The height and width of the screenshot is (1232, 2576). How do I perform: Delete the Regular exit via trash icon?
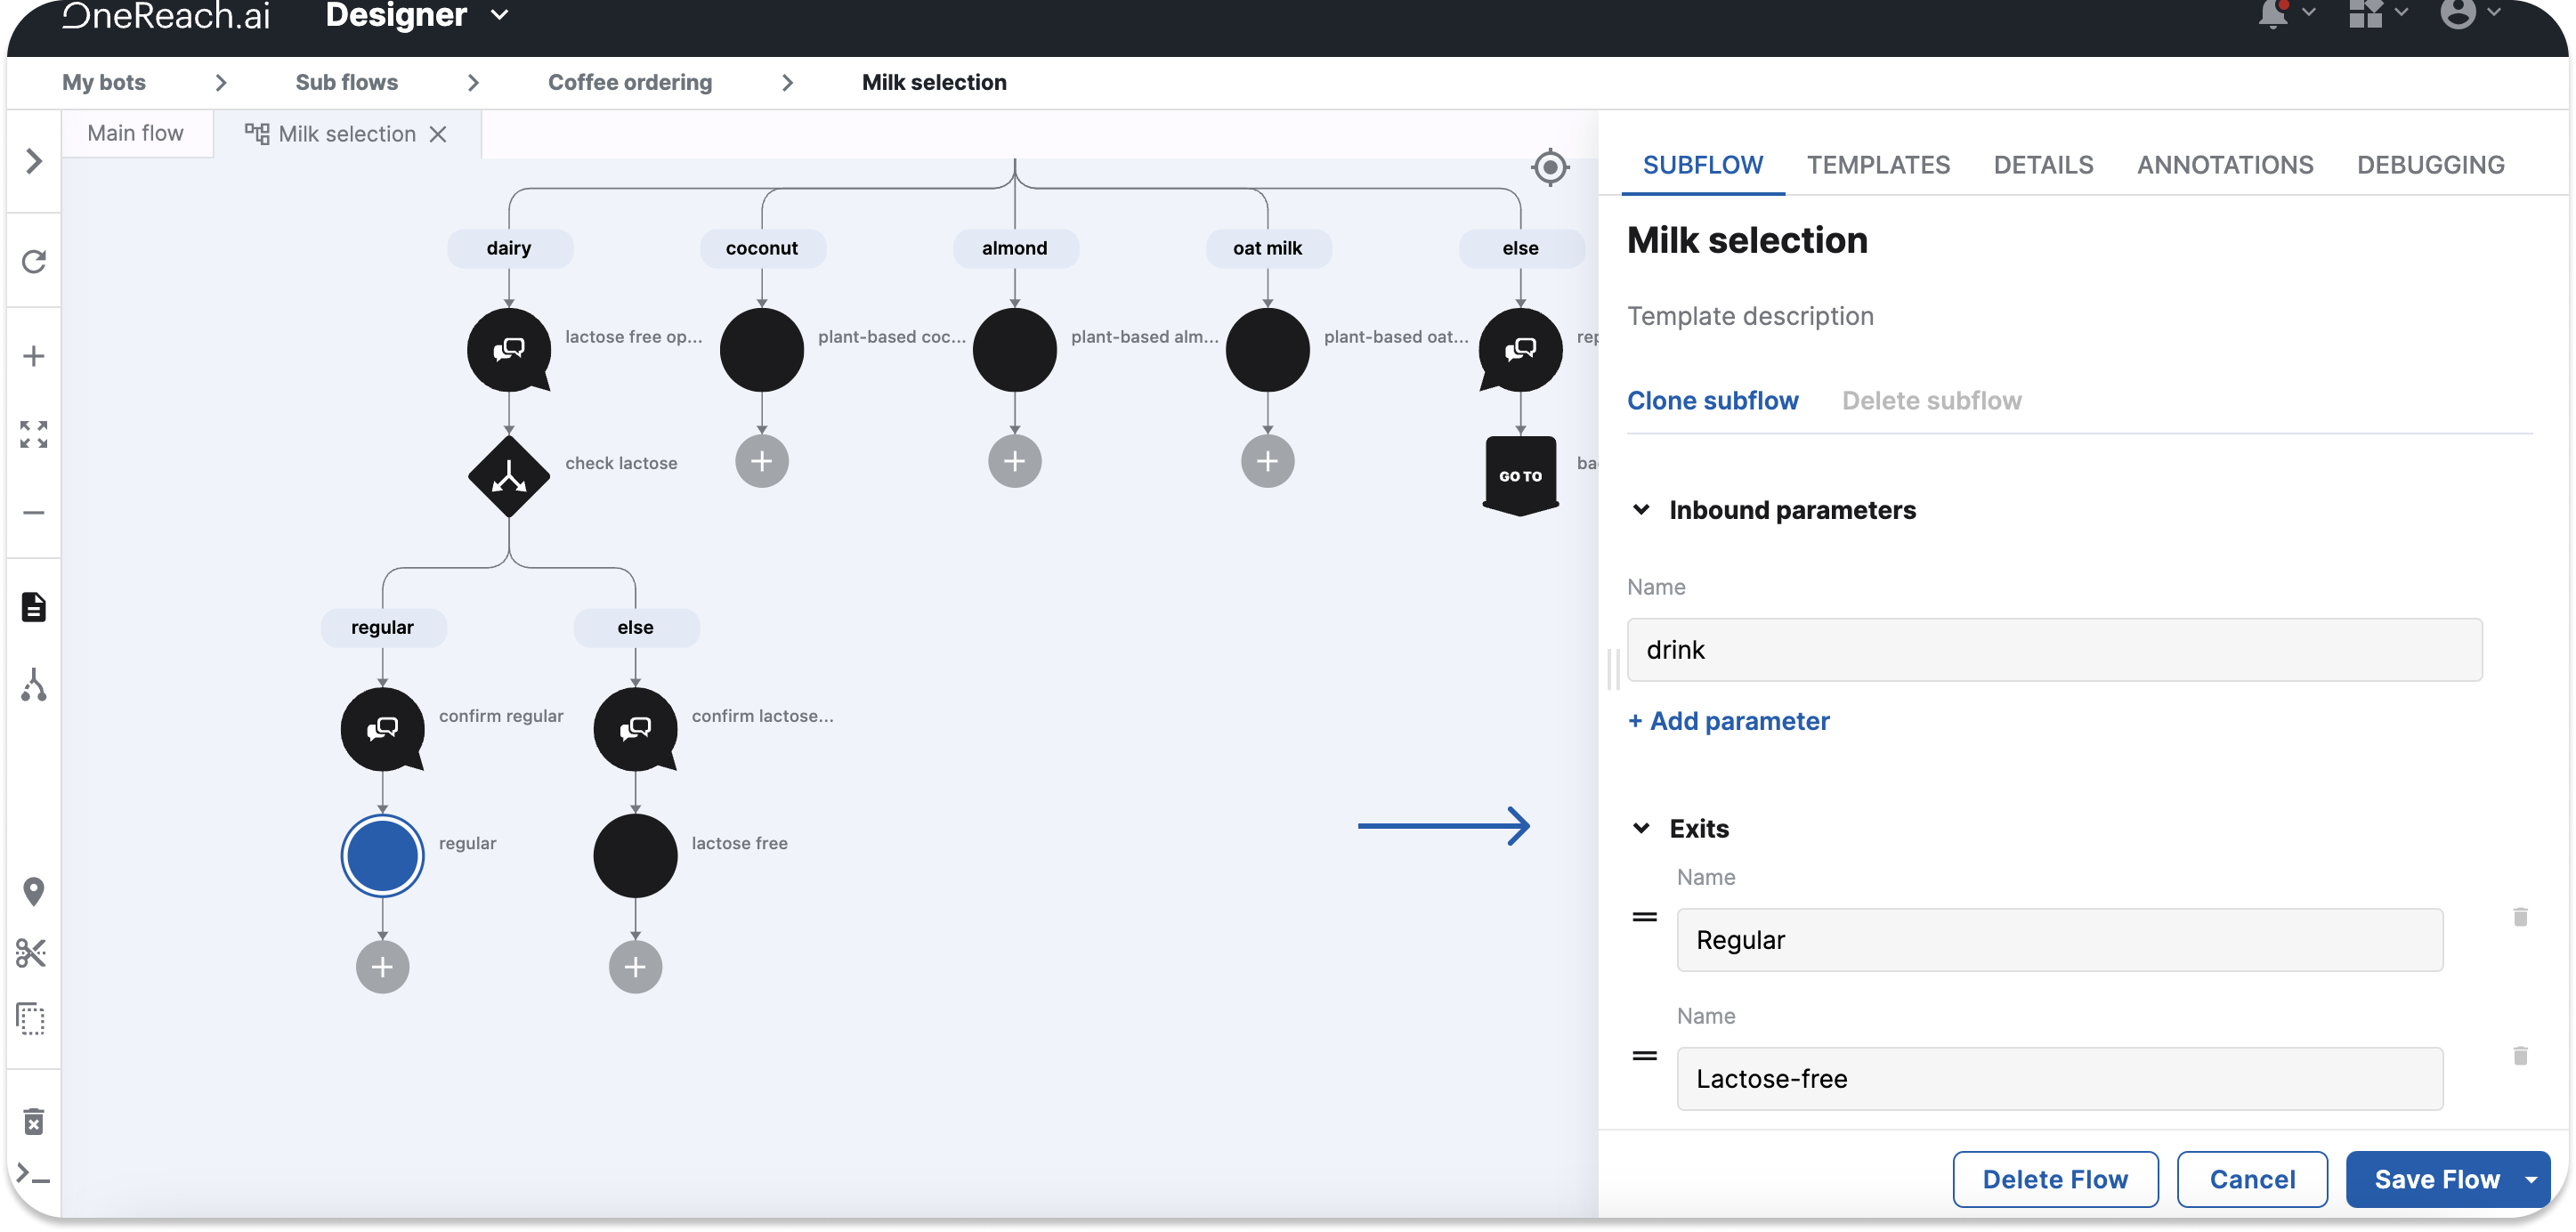pyautogui.click(x=2520, y=917)
